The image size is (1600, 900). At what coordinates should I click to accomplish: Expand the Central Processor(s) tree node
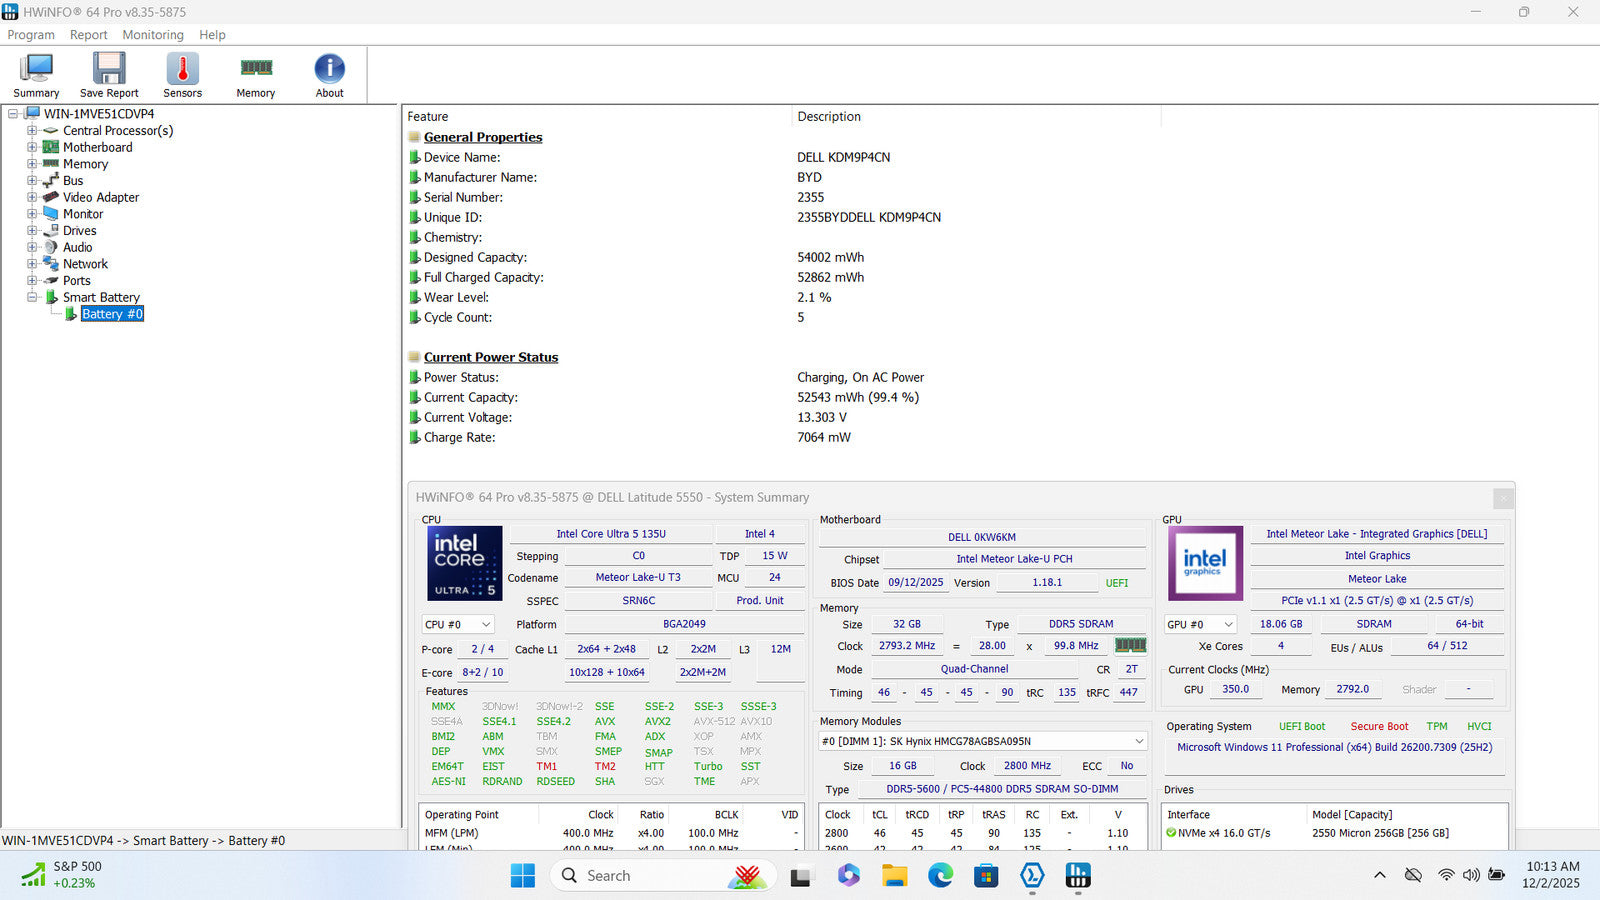(x=32, y=131)
